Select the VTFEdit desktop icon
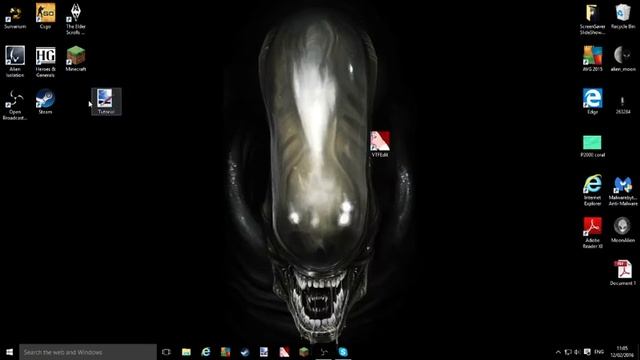The width and height of the screenshot is (640, 360). pos(380,144)
